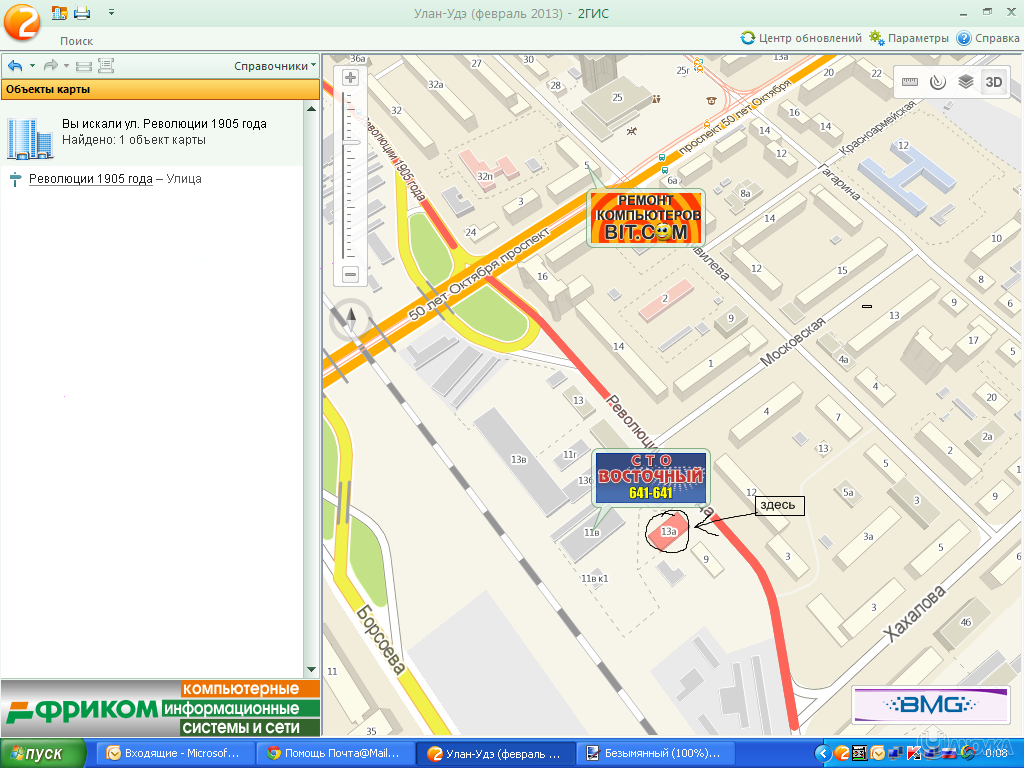Open the map layers stack icon
This screenshot has width=1024, height=768.
[965, 82]
